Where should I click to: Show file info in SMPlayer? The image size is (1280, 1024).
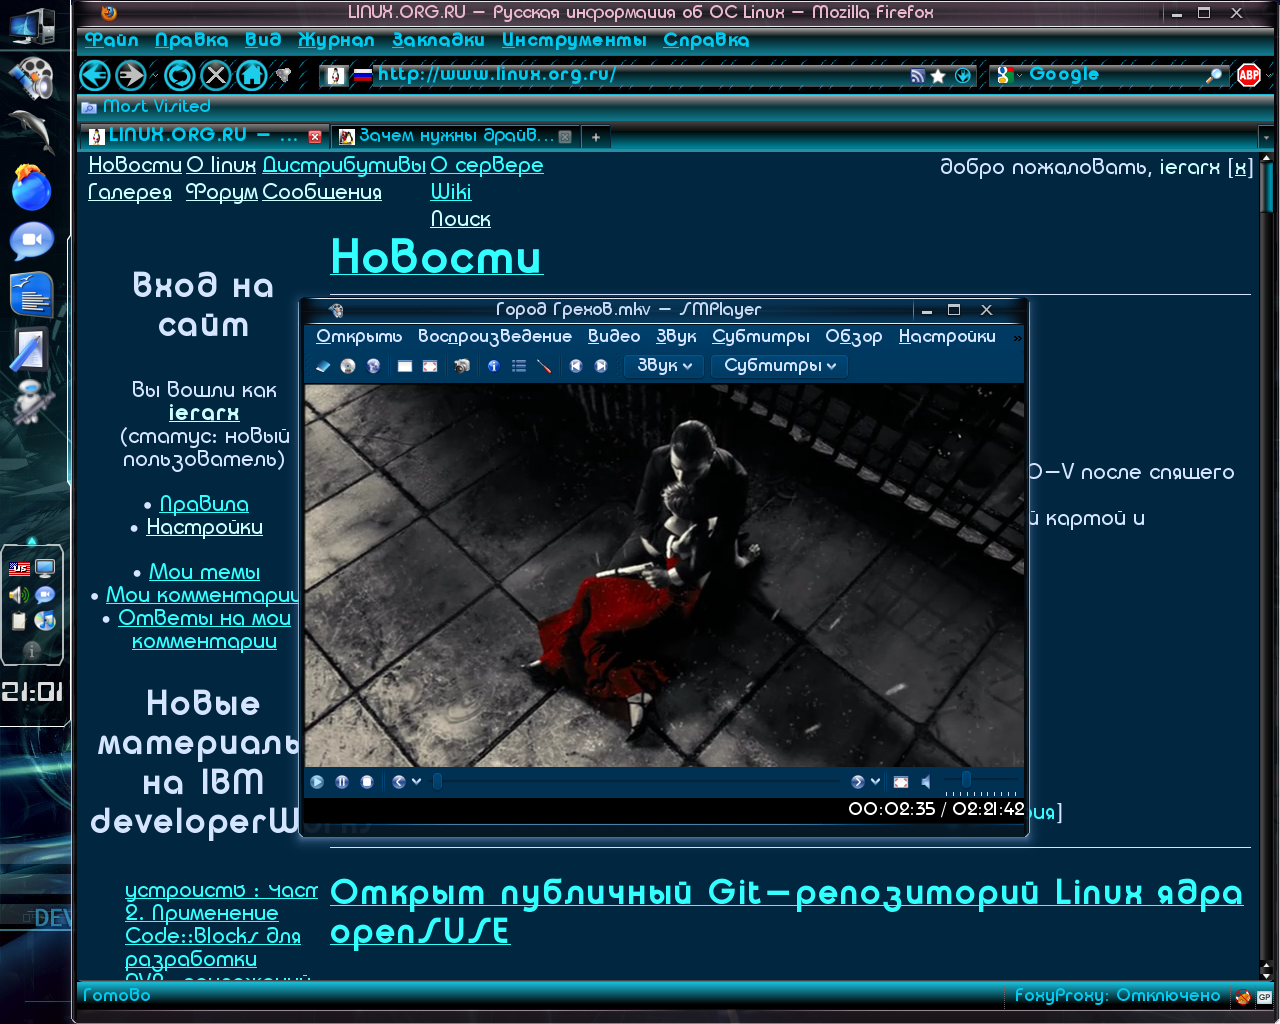[x=493, y=366]
